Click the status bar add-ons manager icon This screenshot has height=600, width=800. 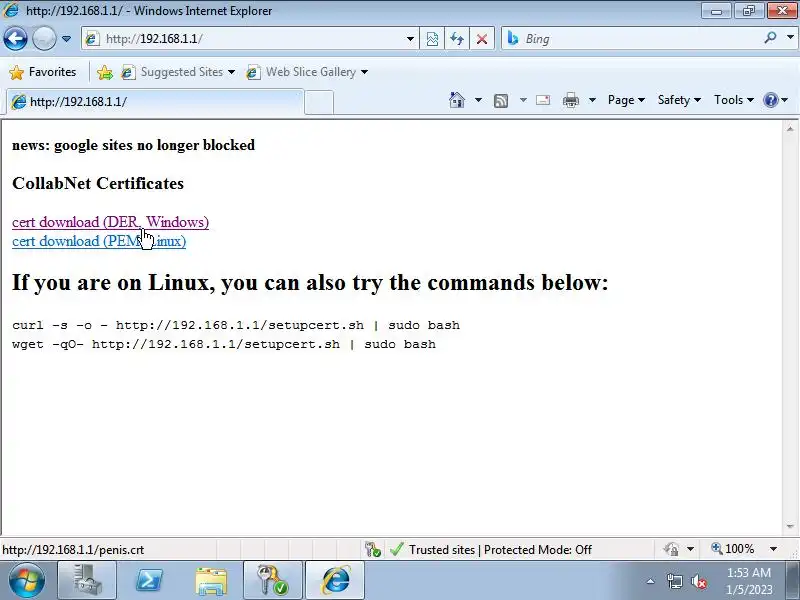point(372,550)
